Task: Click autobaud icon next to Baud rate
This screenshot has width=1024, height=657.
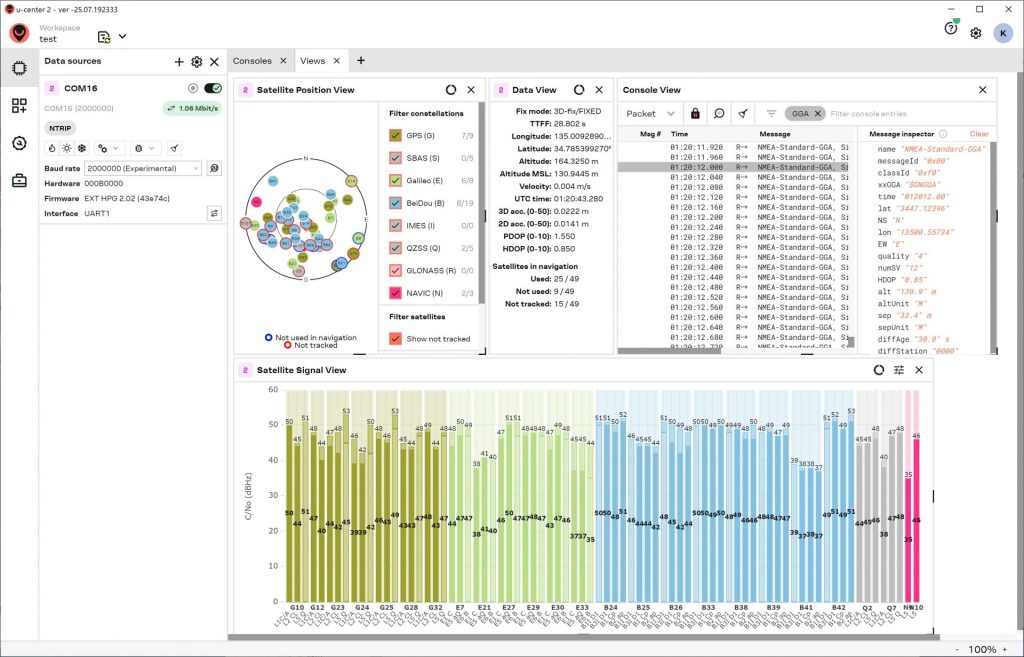Action: pos(214,168)
